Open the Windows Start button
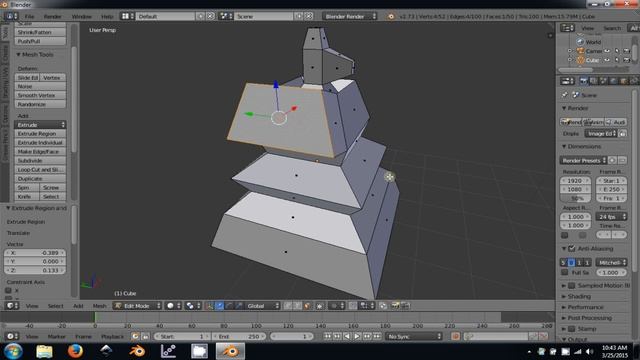The width and height of the screenshot is (640, 360). [x=13, y=351]
